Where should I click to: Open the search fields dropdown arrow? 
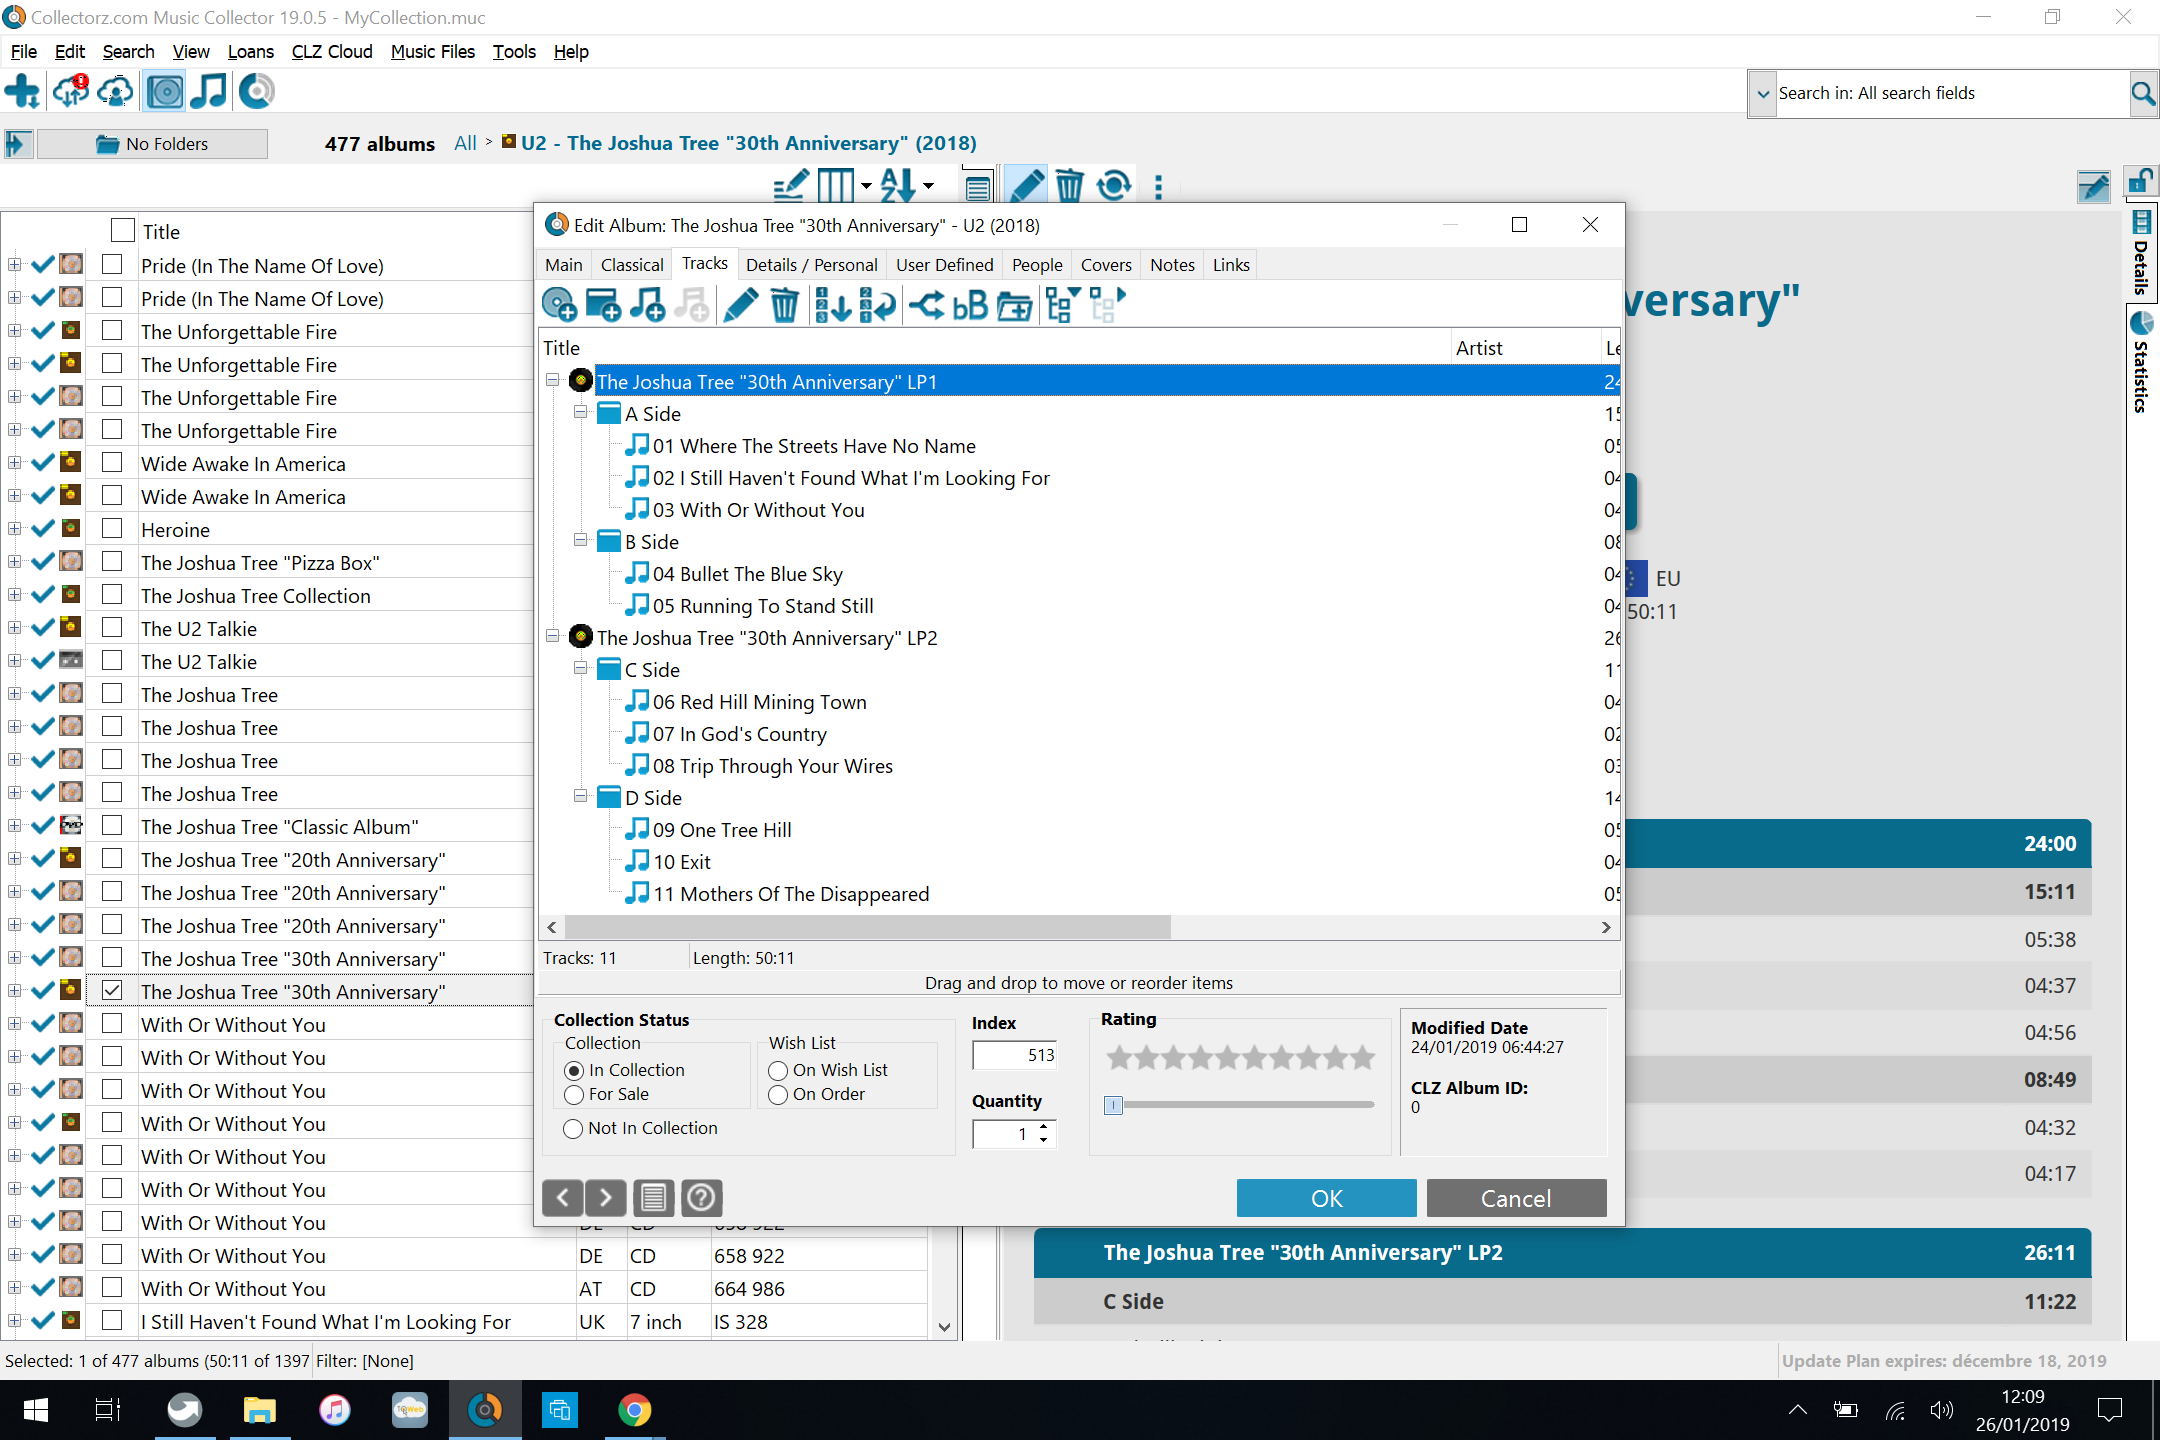(x=1762, y=94)
